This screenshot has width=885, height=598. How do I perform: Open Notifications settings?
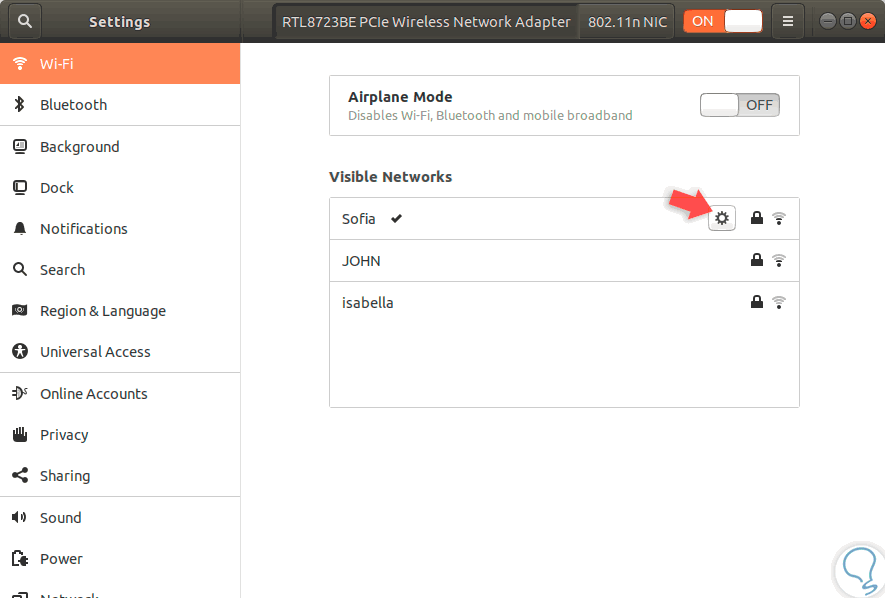[x=120, y=229]
